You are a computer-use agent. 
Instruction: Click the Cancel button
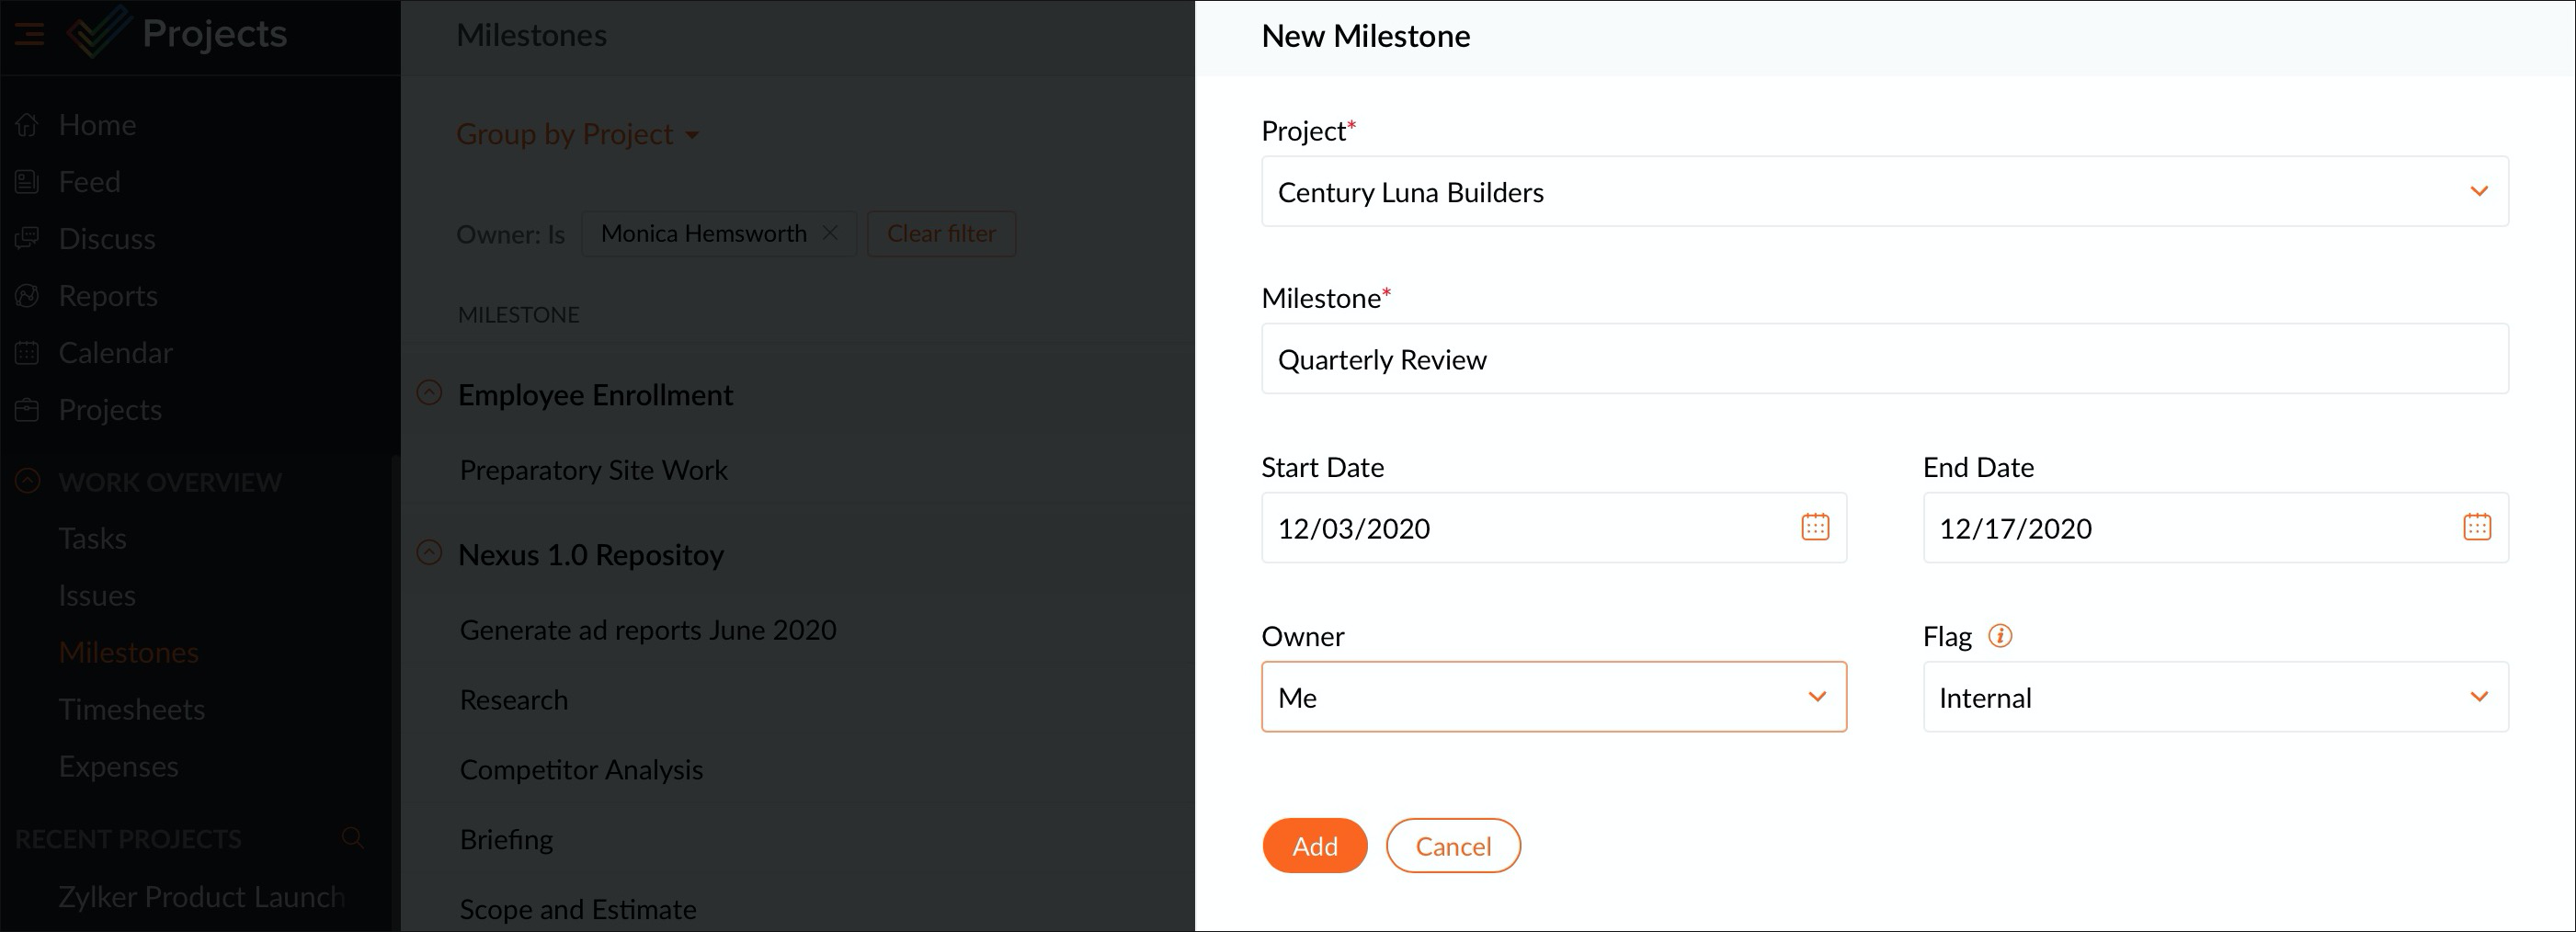click(1453, 846)
